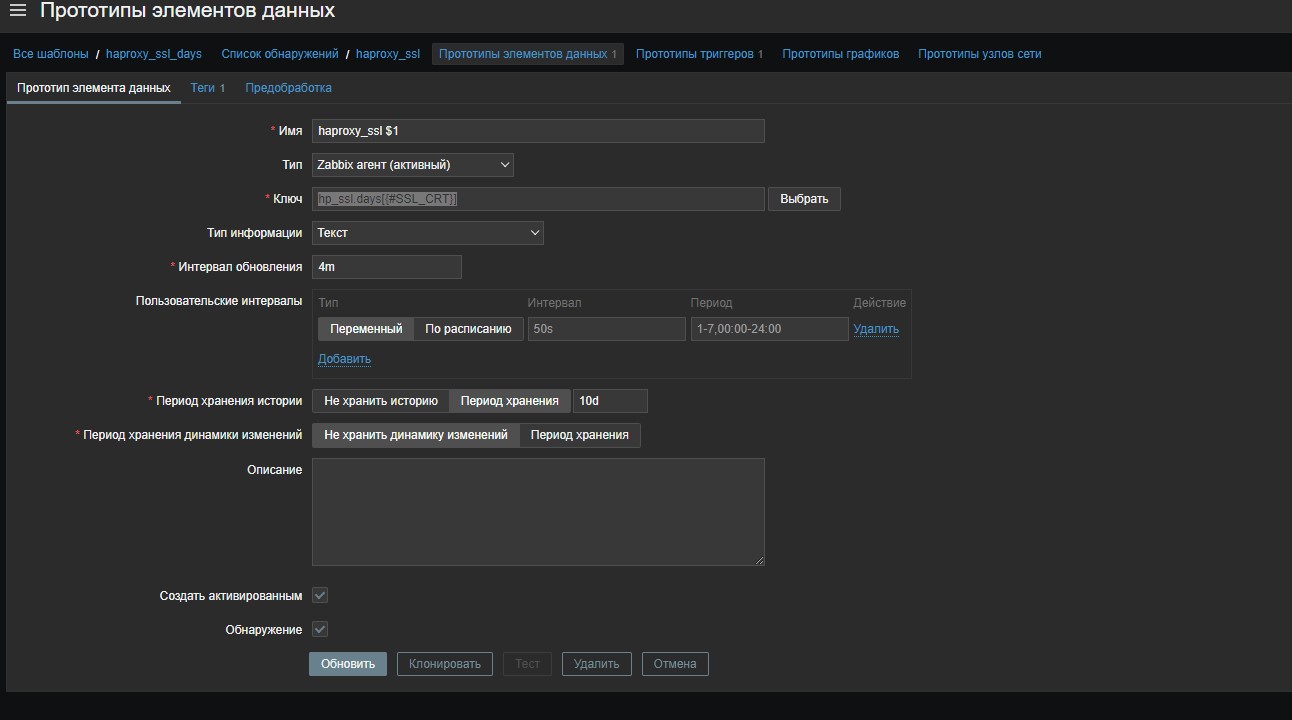Click the 'Удалить' button at form bottom
Viewport: 1292px width, 720px height.
[x=597, y=664]
